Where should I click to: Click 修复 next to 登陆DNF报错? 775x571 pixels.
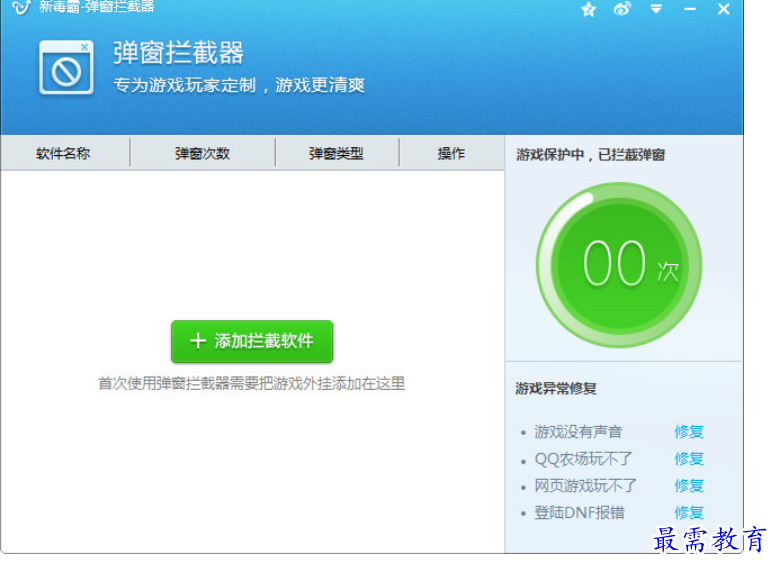pyautogui.click(x=689, y=513)
